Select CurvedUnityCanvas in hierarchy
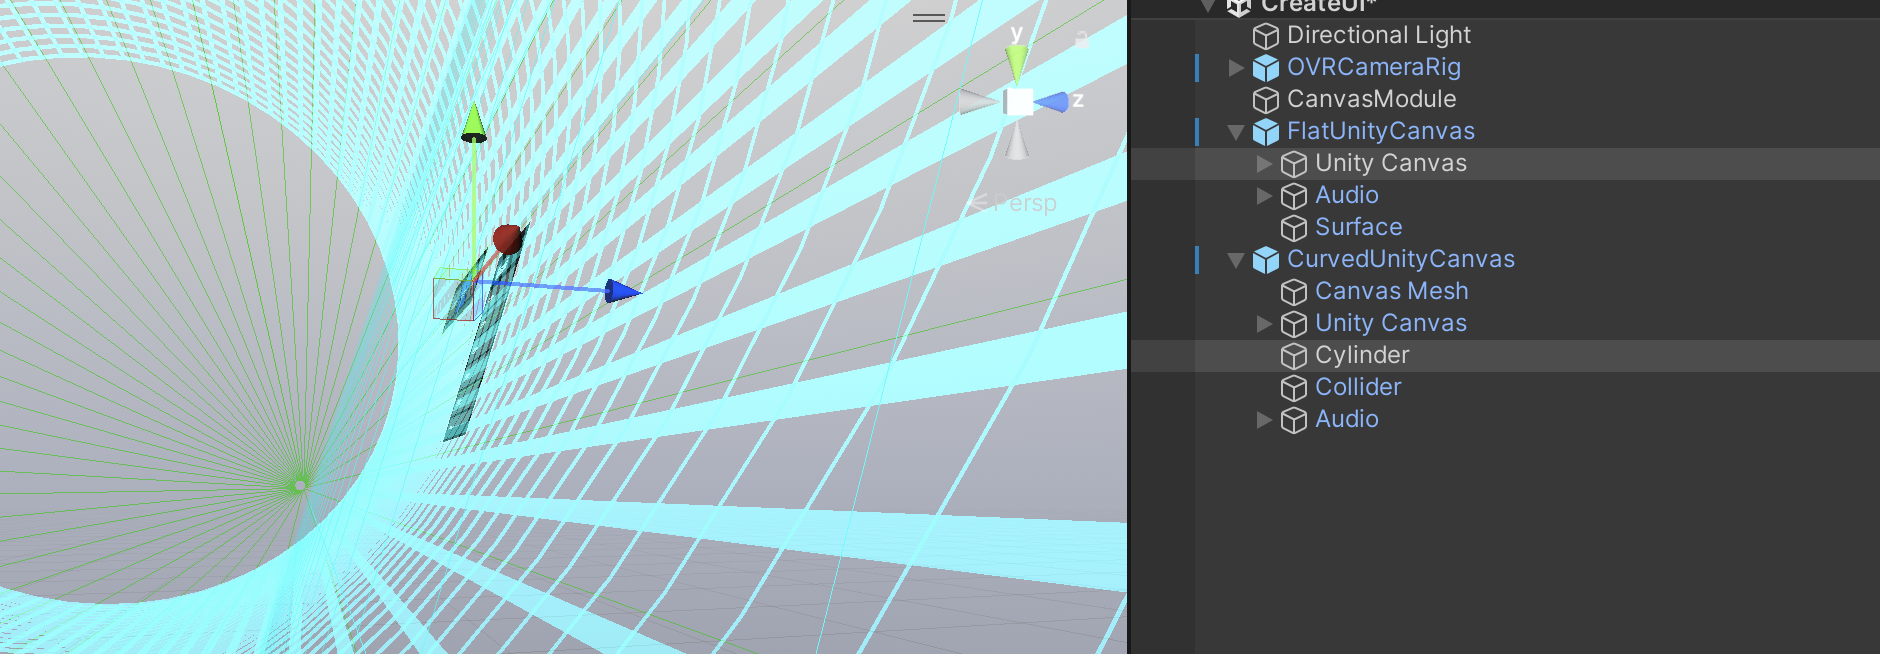Screen dimensions: 1880x654 [1401, 259]
